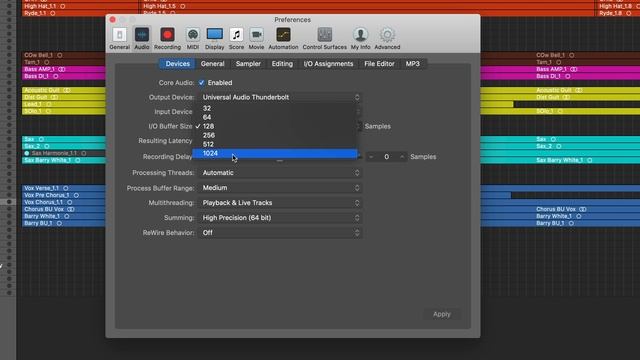Decrease Recording Delay with minus stepper

(x=371, y=157)
